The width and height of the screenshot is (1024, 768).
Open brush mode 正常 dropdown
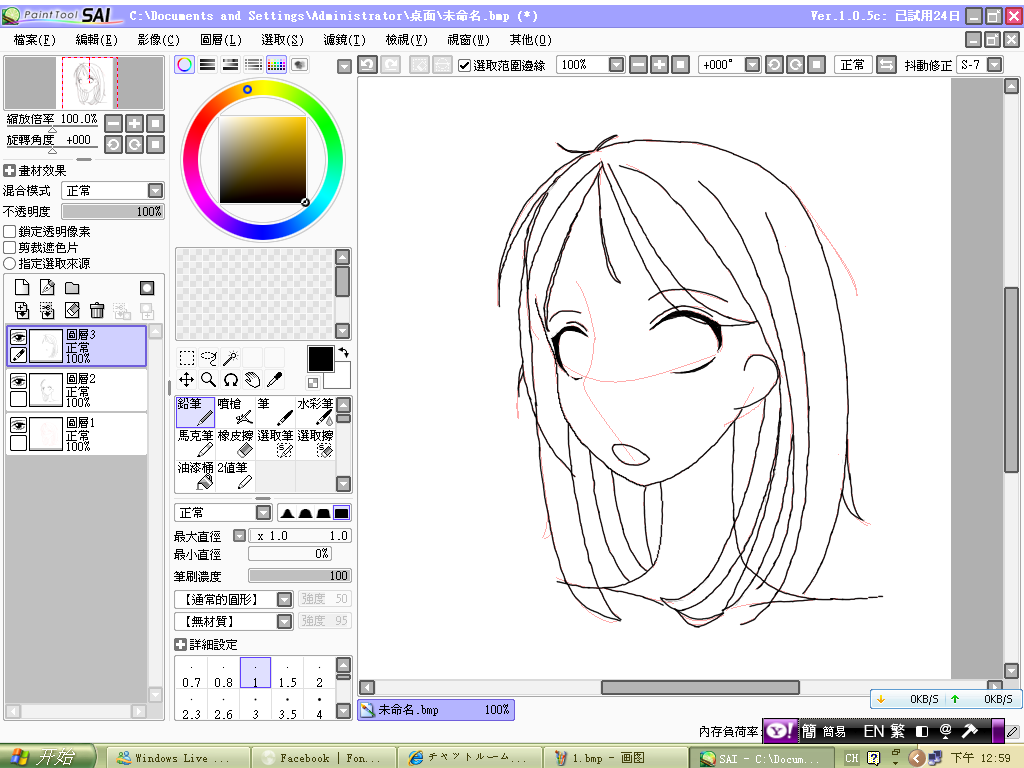(223, 513)
